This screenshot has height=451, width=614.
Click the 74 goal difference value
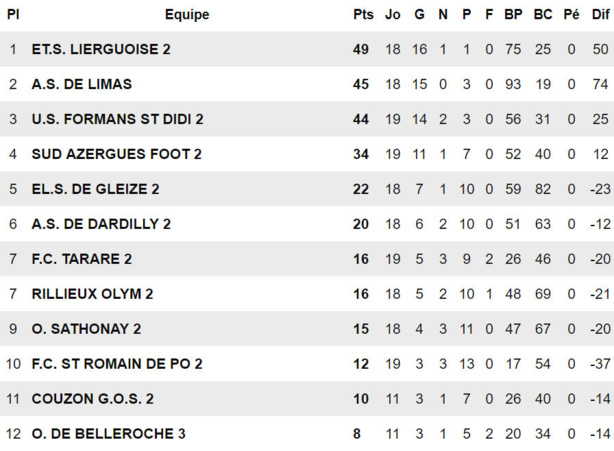(x=600, y=84)
